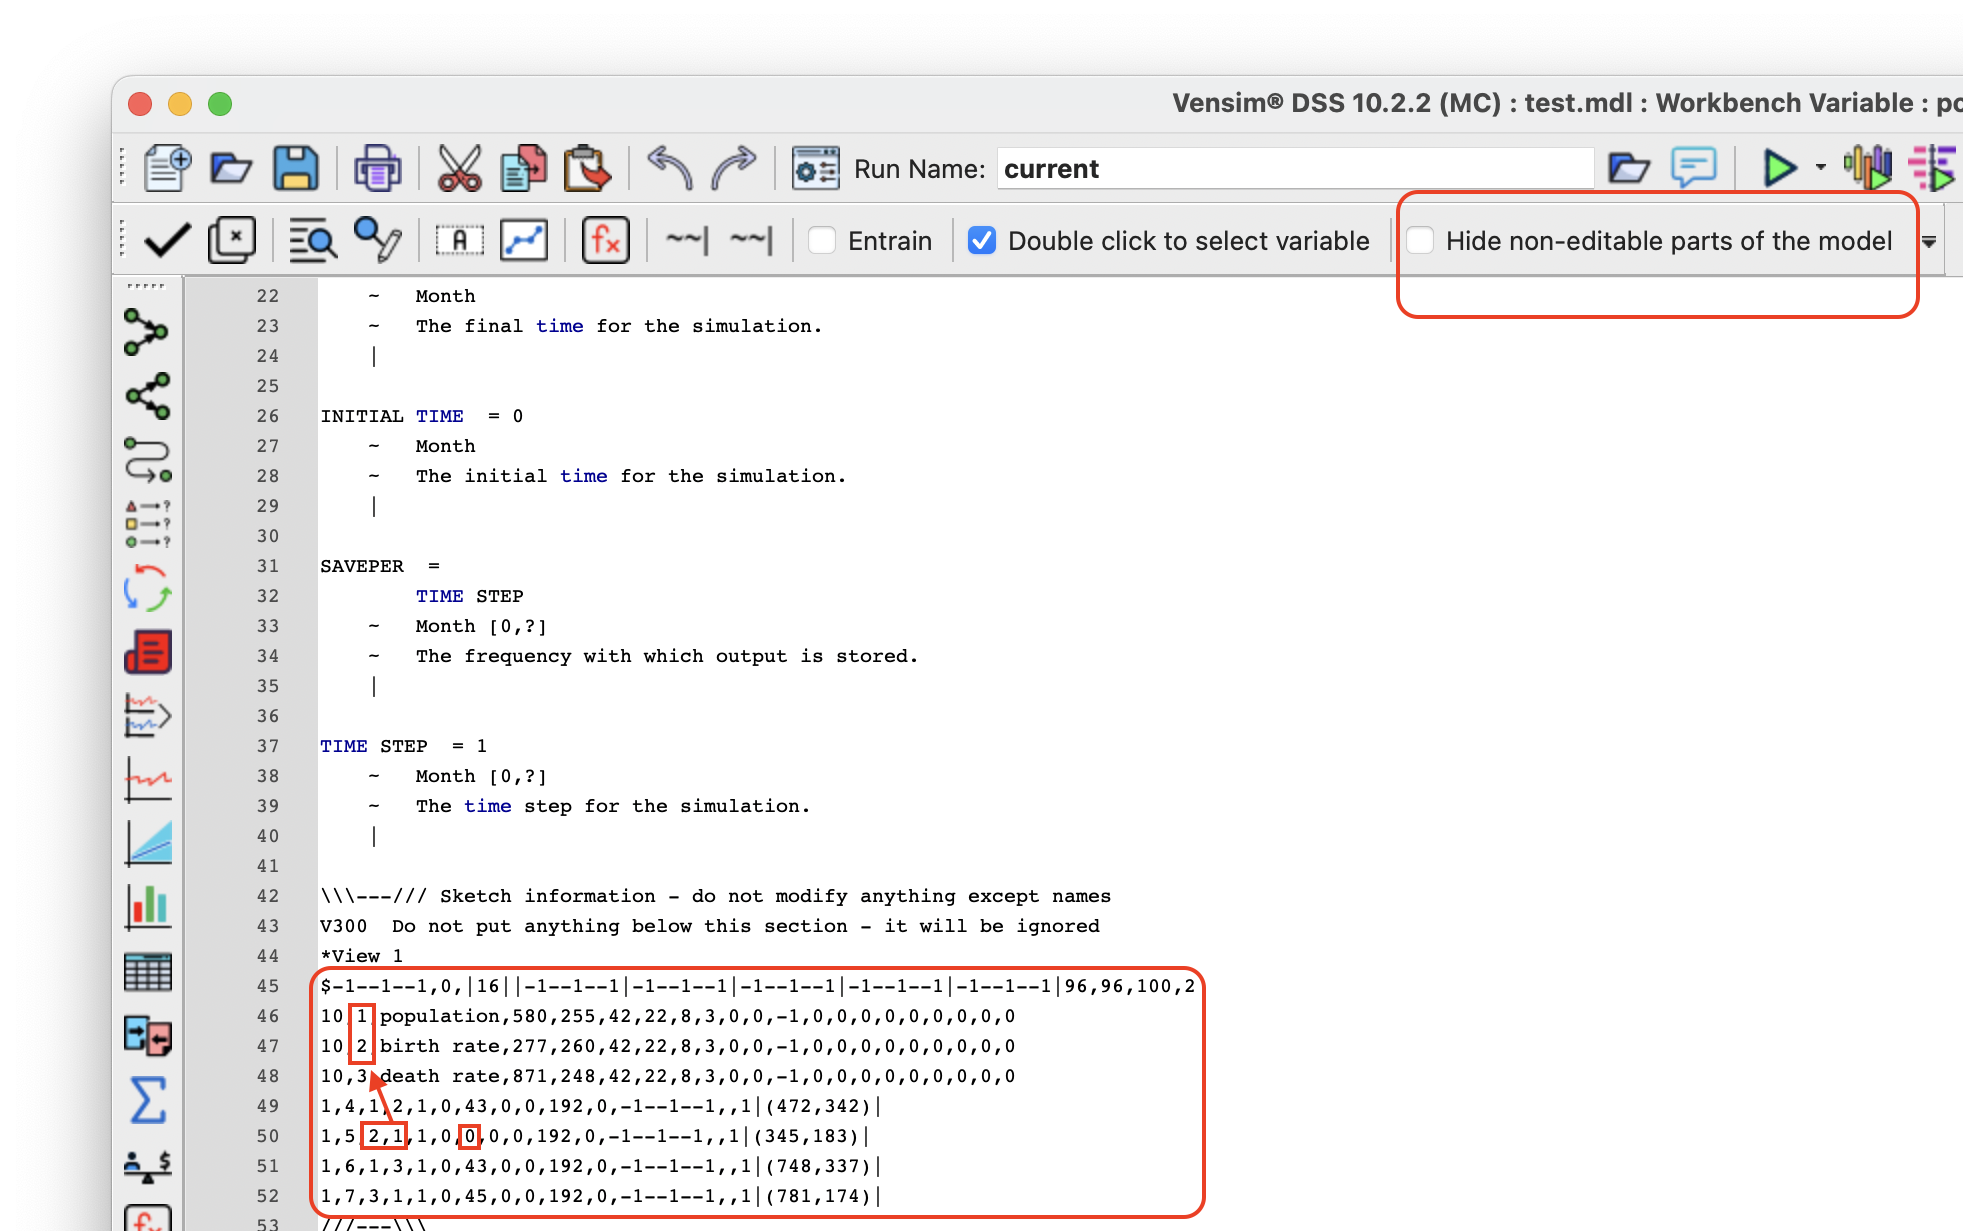Cut selection with the scissors icon

click(x=459, y=168)
